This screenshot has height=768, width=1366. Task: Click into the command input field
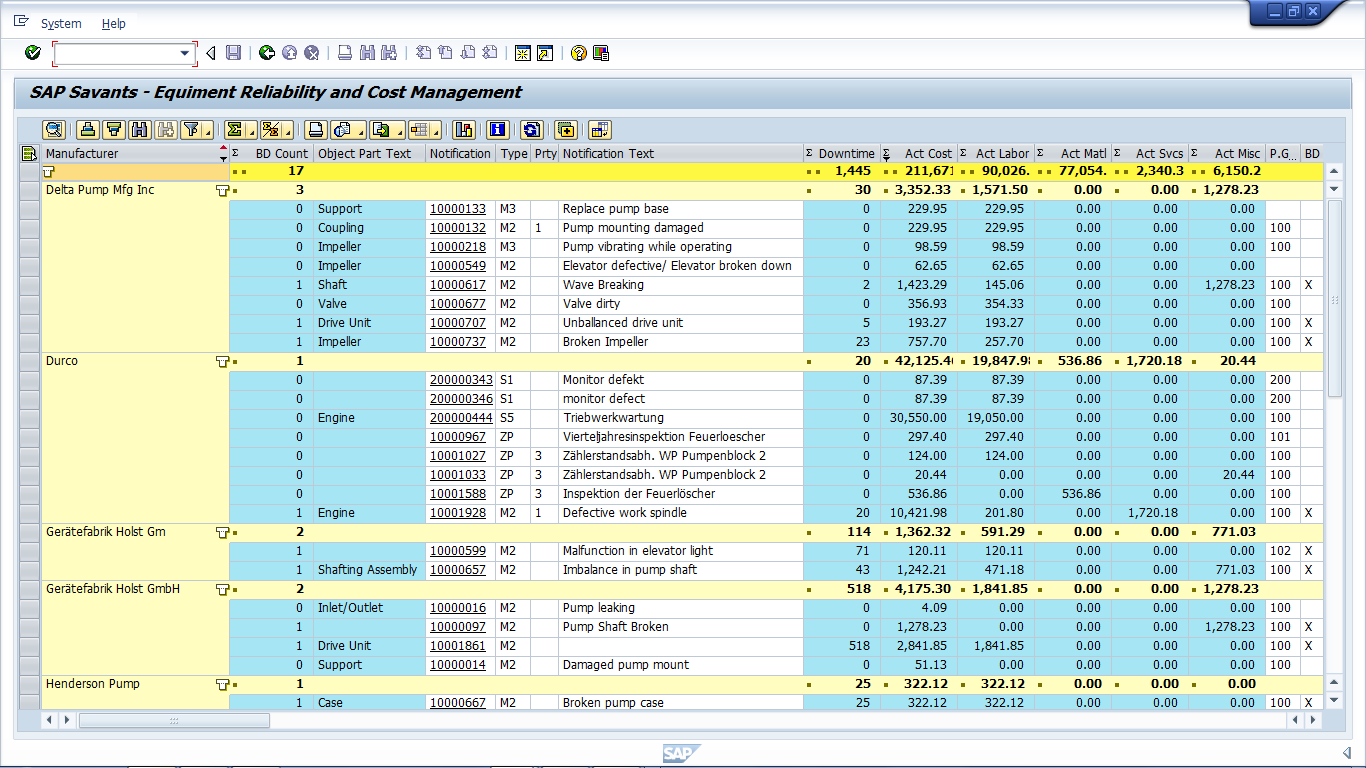[116, 53]
